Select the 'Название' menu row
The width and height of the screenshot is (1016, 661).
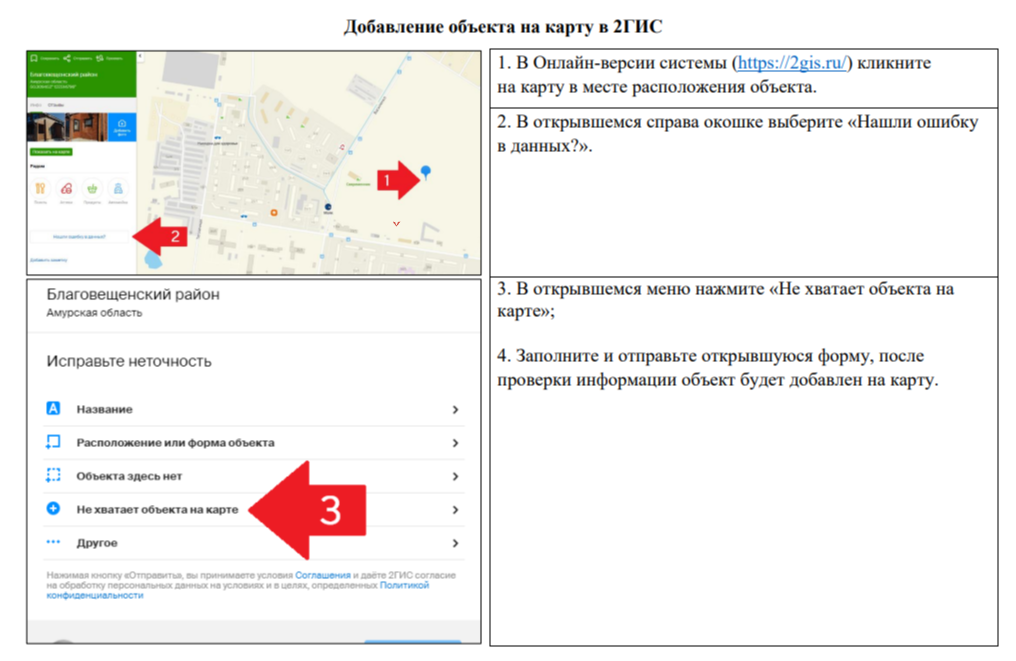(254, 410)
